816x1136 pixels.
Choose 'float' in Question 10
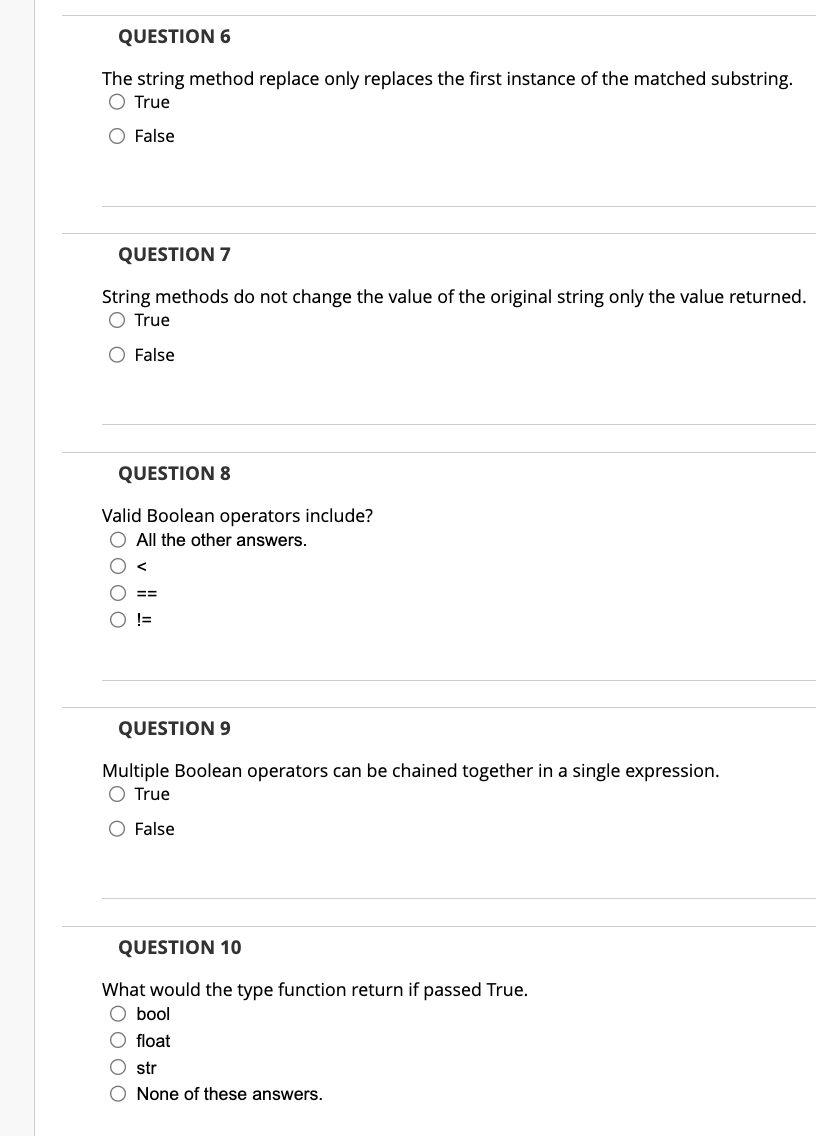(117, 1041)
